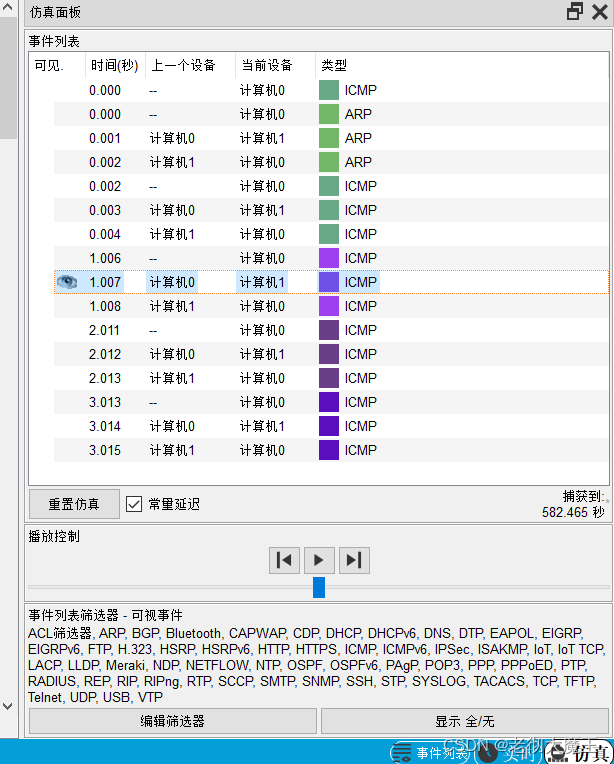Click the ICMP swatch in the 2.011 row

pyautogui.click(x=329, y=330)
